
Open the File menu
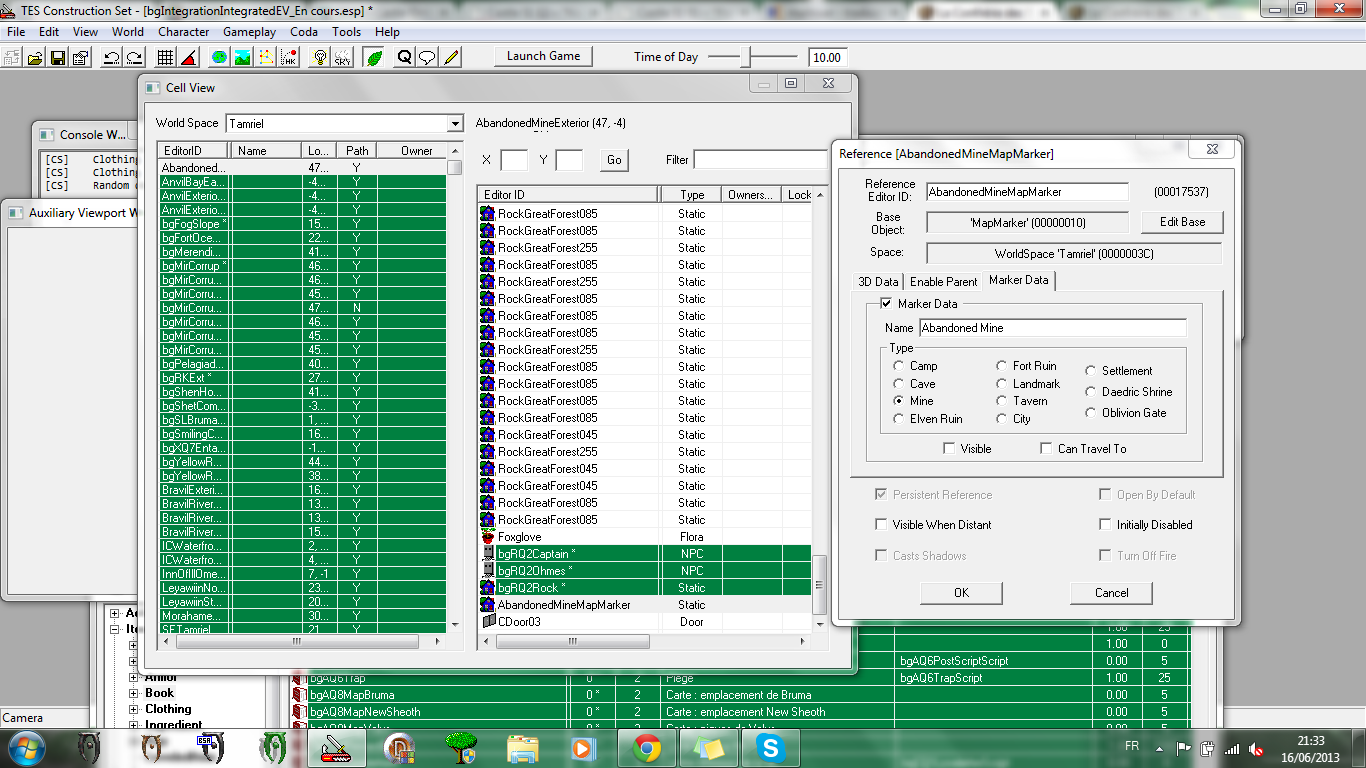tap(16, 32)
